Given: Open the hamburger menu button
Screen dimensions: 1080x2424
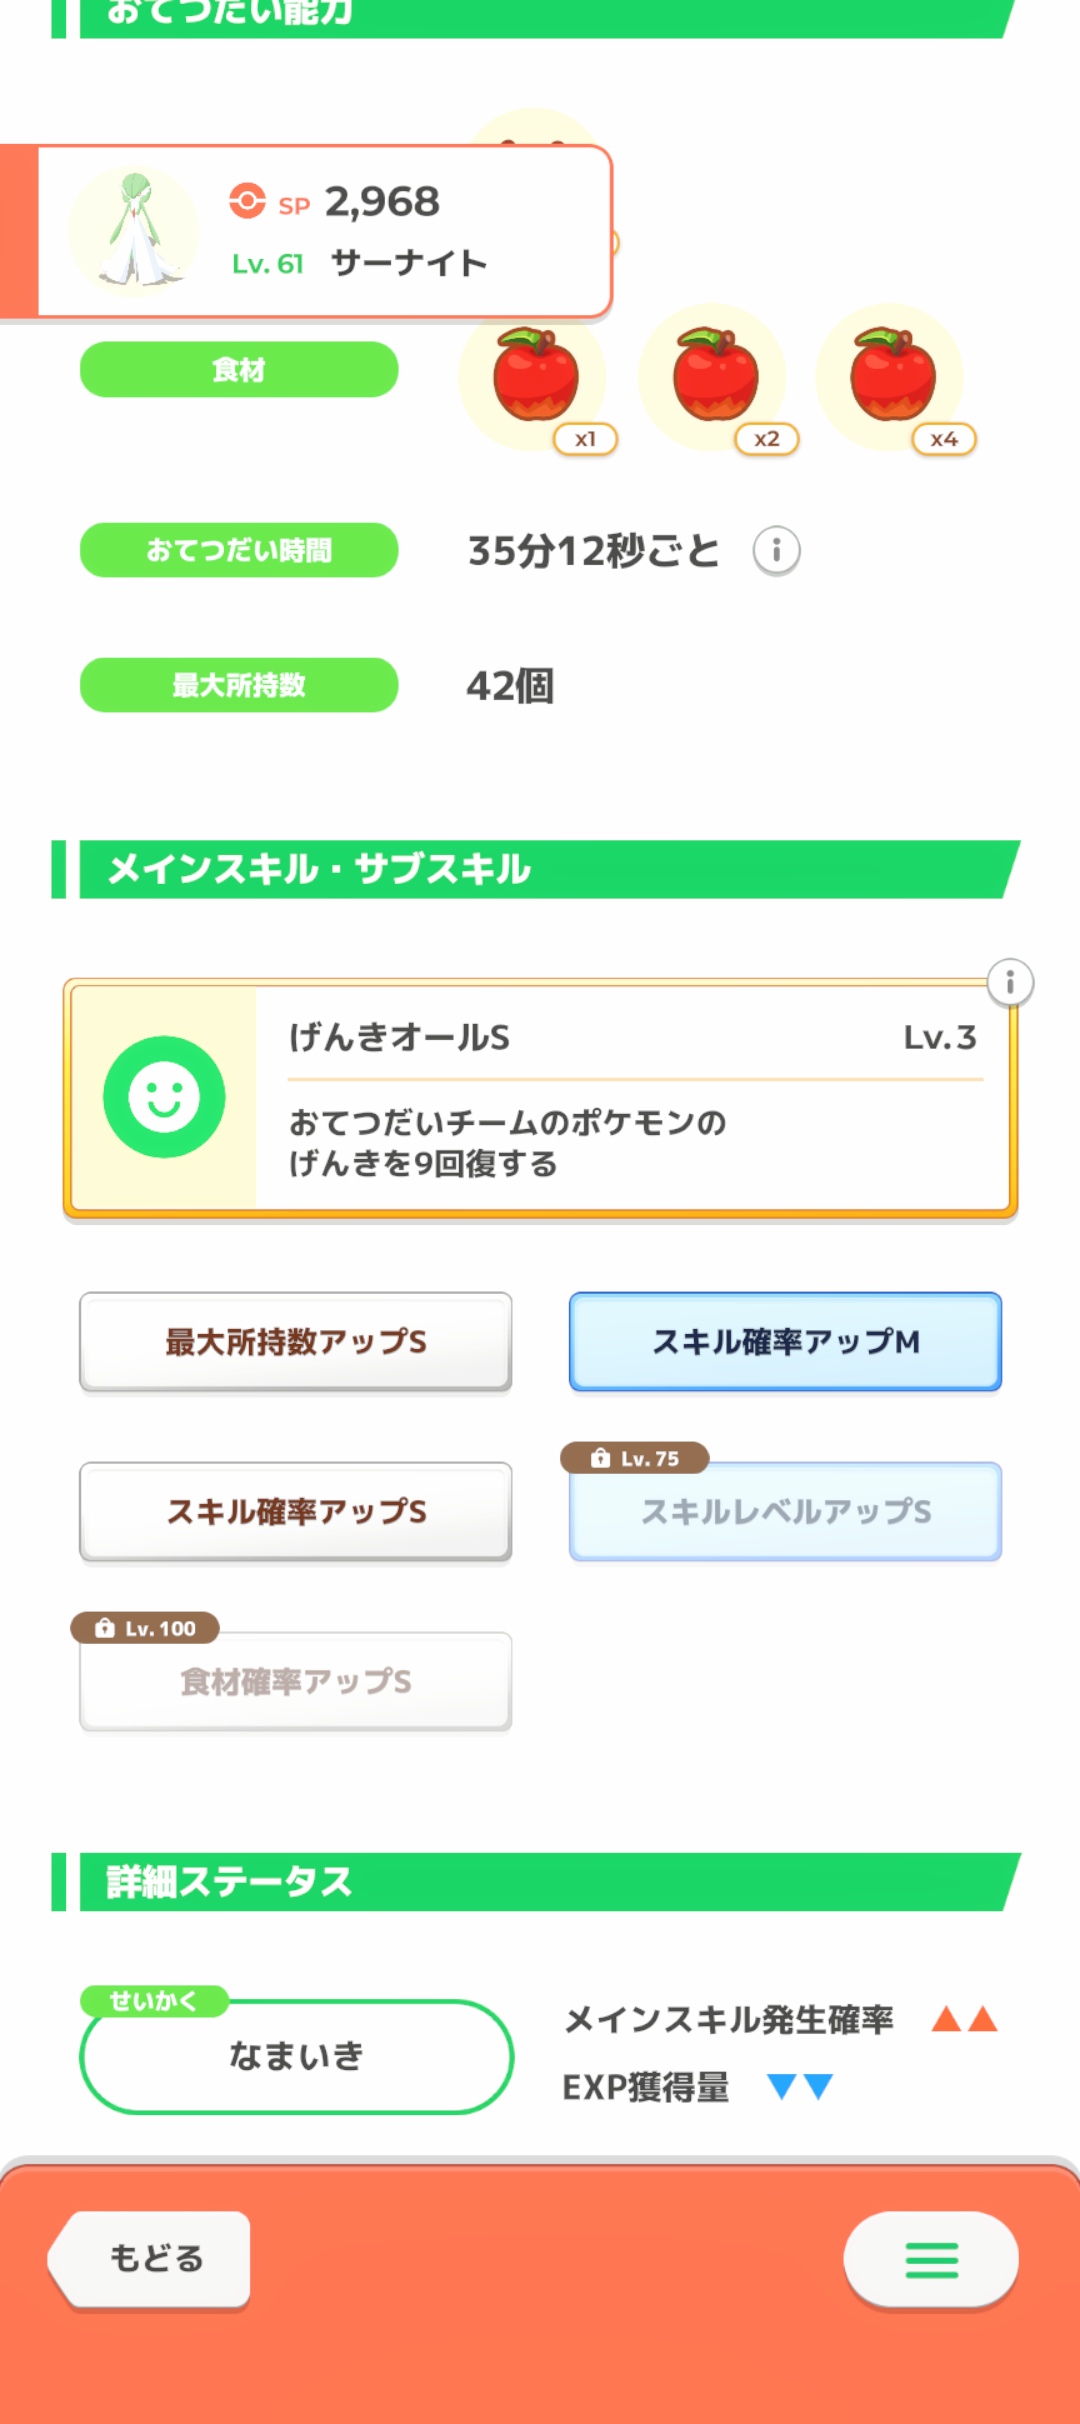Looking at the screenshot, I should tap(931, 2259).
